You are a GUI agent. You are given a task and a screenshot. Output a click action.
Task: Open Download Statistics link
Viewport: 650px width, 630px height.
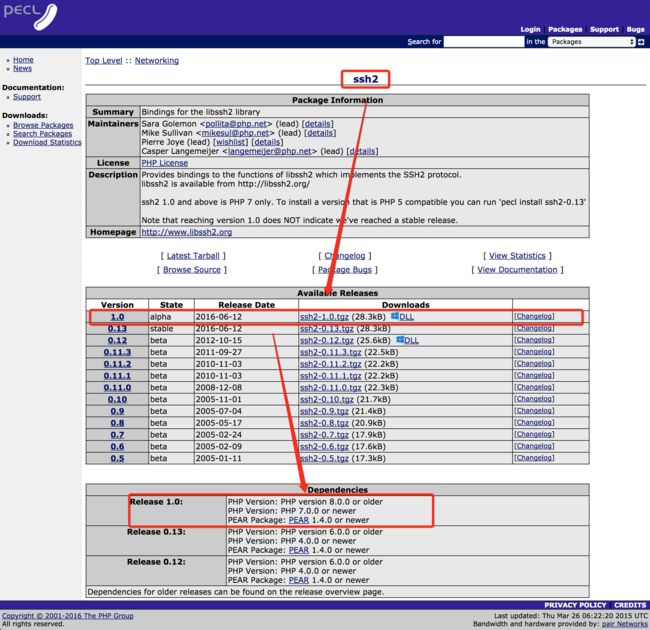pyautogui.click(x=47, y=142)
